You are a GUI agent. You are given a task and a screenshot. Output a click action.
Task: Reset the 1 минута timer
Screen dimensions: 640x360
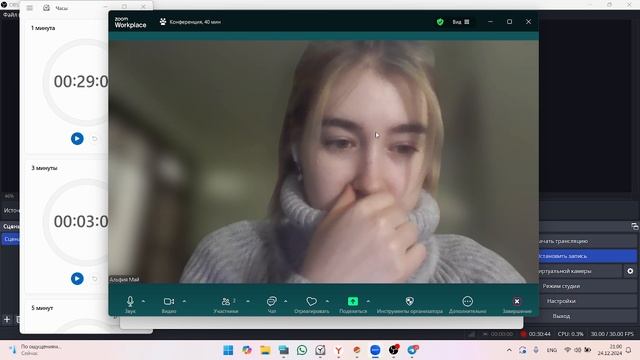pyautogui.click(x=94, y=139)
